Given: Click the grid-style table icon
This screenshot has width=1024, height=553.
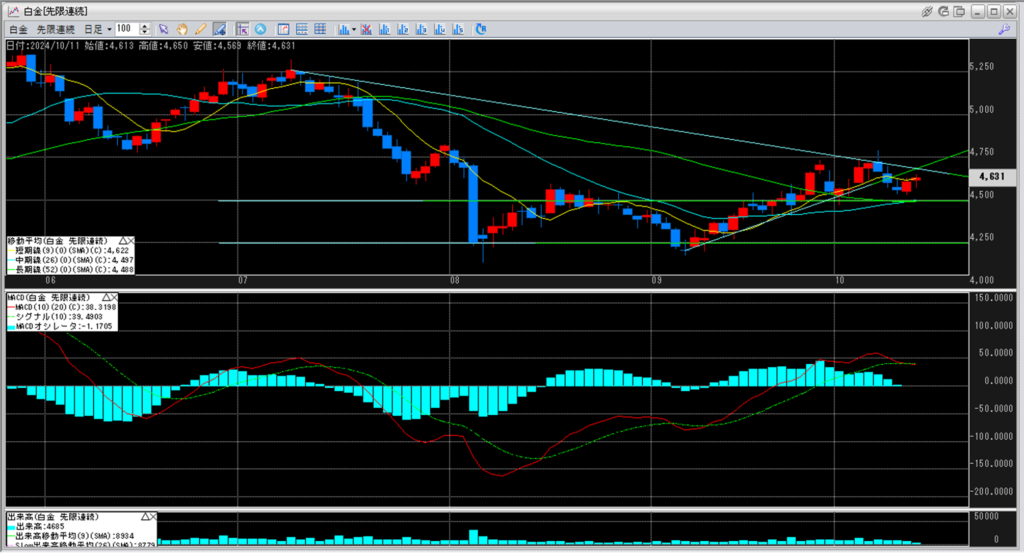Looking at the screenshot, I should click(x=320, y=29).
